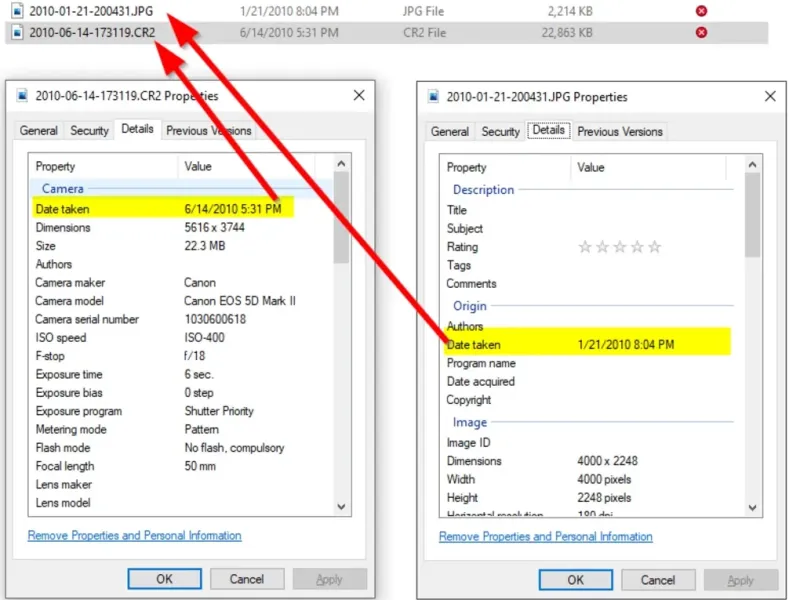Image resolution: width=800 pixels, height=600 pixels.
Task: Open Previous Versions tab in CR2 Properties
Action: tap(209, 131)
